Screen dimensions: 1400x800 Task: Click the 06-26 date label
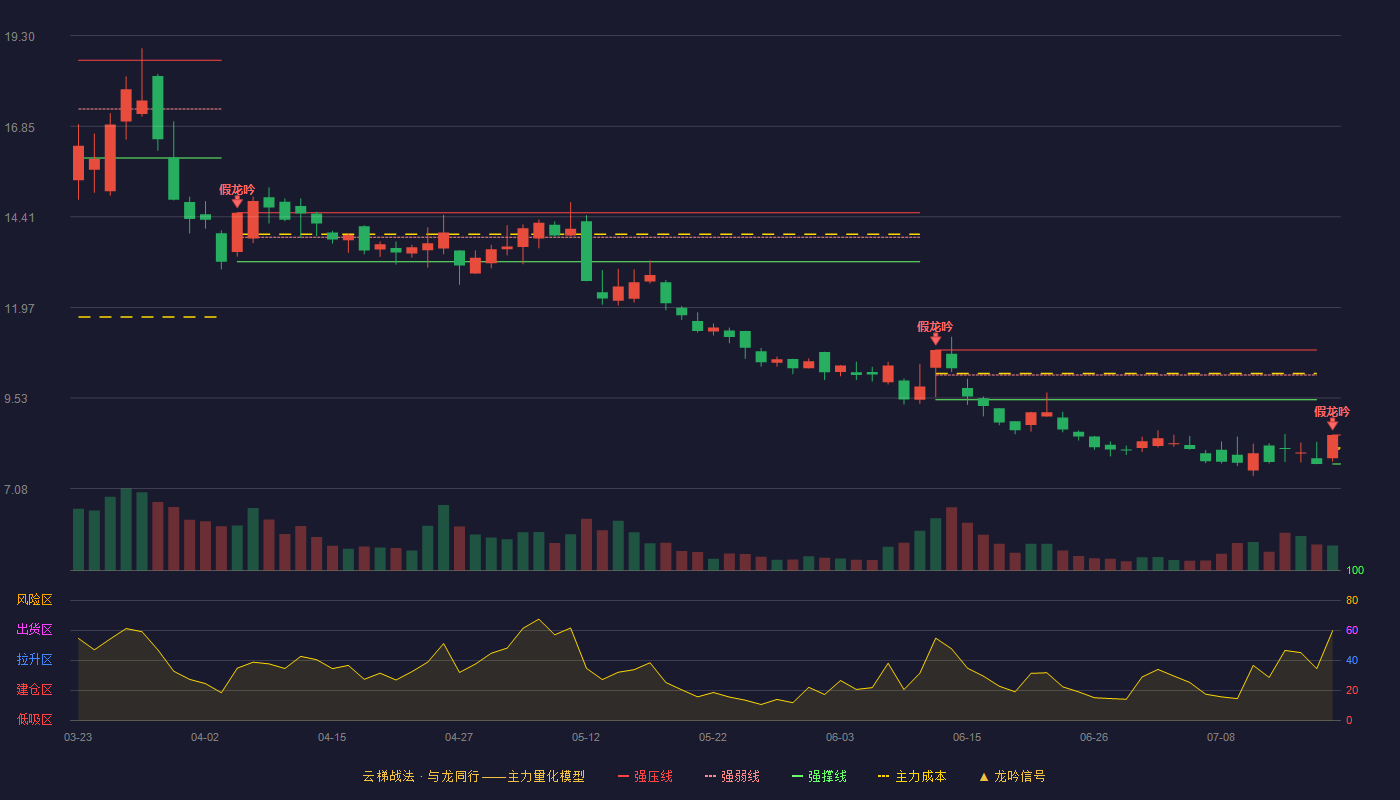1094,737
